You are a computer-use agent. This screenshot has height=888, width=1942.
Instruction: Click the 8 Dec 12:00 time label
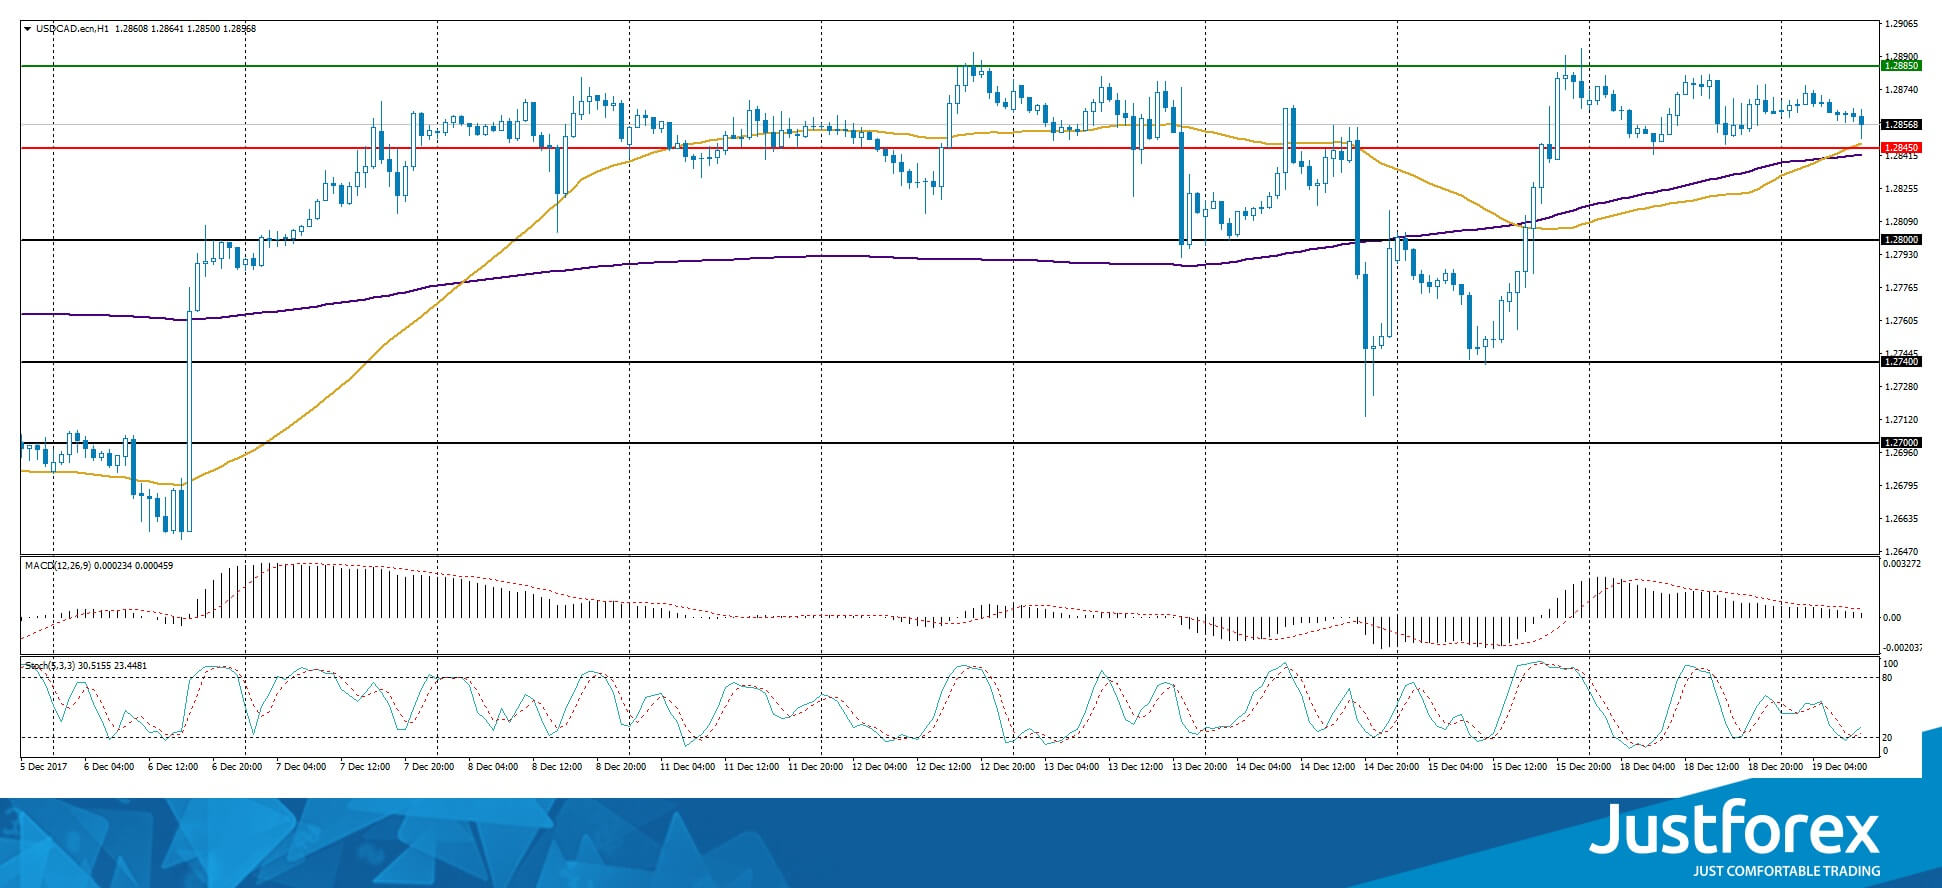point(557,767)
